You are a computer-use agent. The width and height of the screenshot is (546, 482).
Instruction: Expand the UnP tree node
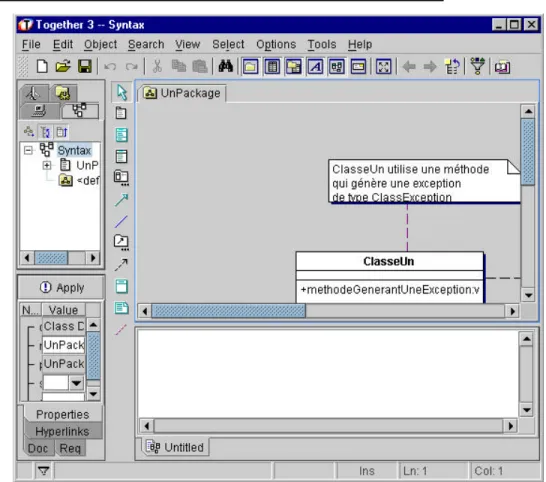click(47, 165)
